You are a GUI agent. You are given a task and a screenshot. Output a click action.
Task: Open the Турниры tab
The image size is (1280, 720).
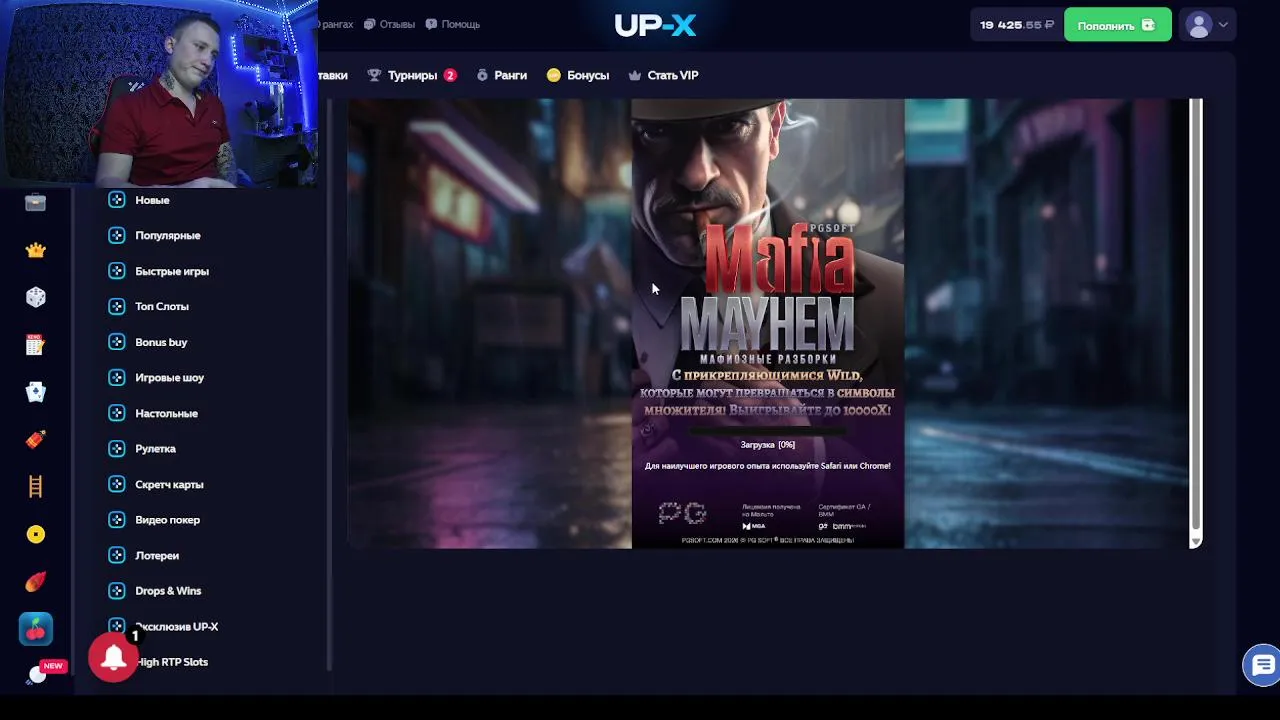click(x=411, y=75)
